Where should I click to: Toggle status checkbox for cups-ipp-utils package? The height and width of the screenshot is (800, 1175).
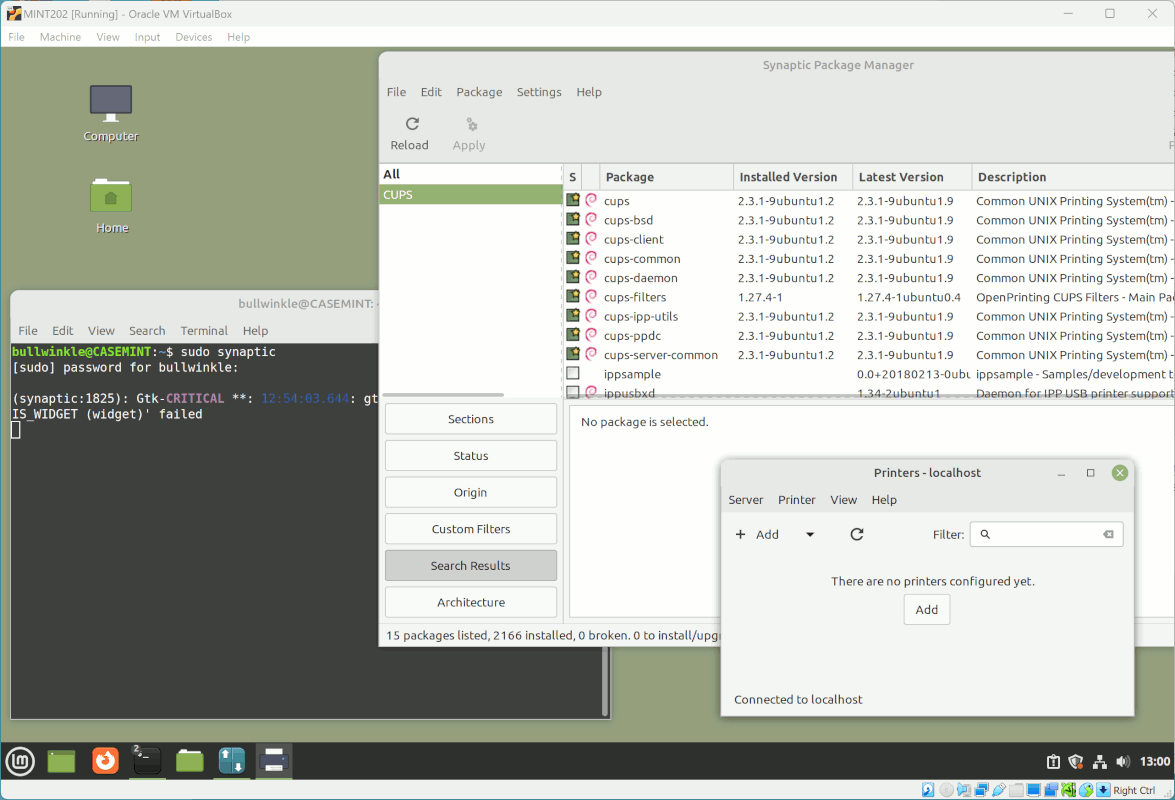[573, 315]
